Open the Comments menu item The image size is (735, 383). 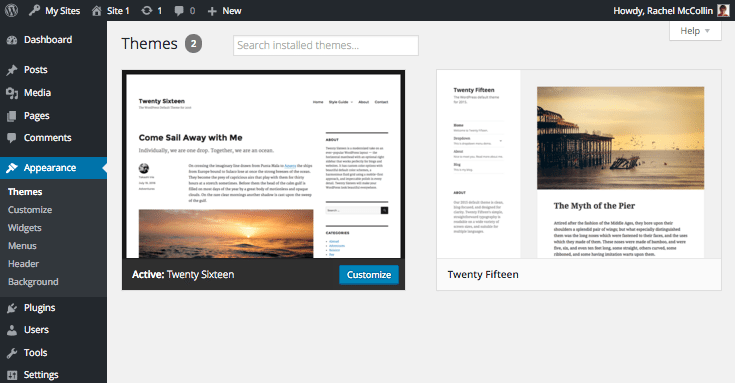coord(48,138)
